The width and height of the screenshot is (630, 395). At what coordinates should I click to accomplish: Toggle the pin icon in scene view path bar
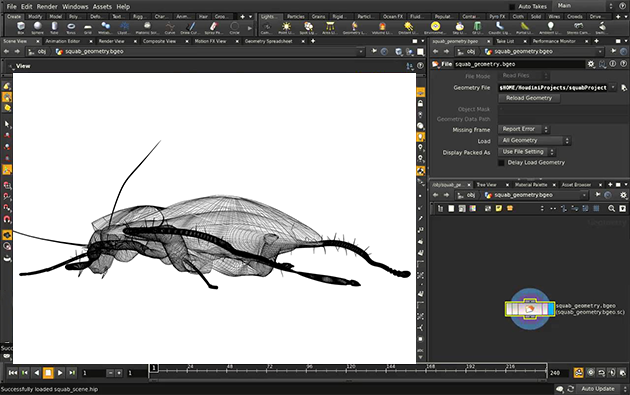click(x=374, y=51)
